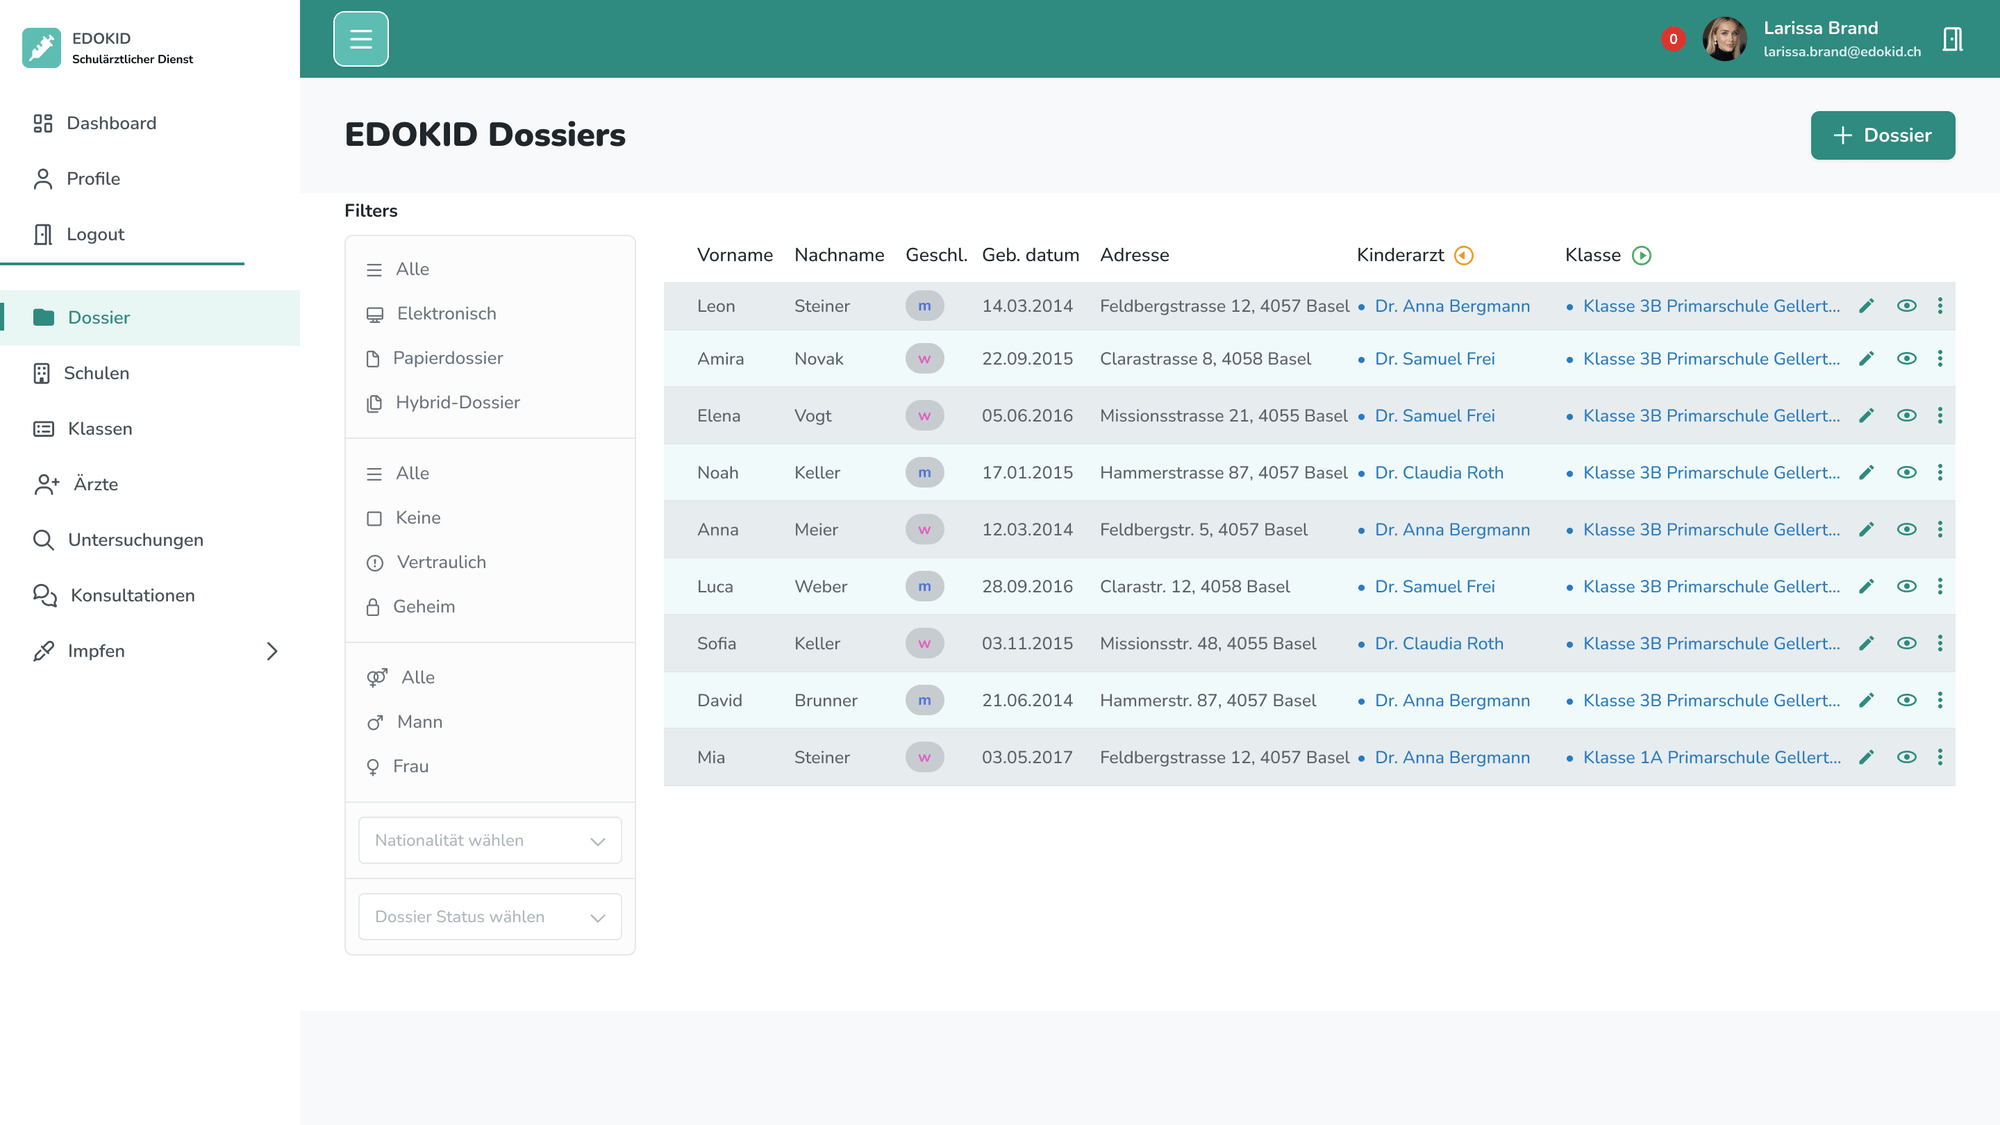Screen dimensions: 2000x1125
Task: Open Dr. Claudia Roth link for Noah Keller
Action: pos(1439,473)
